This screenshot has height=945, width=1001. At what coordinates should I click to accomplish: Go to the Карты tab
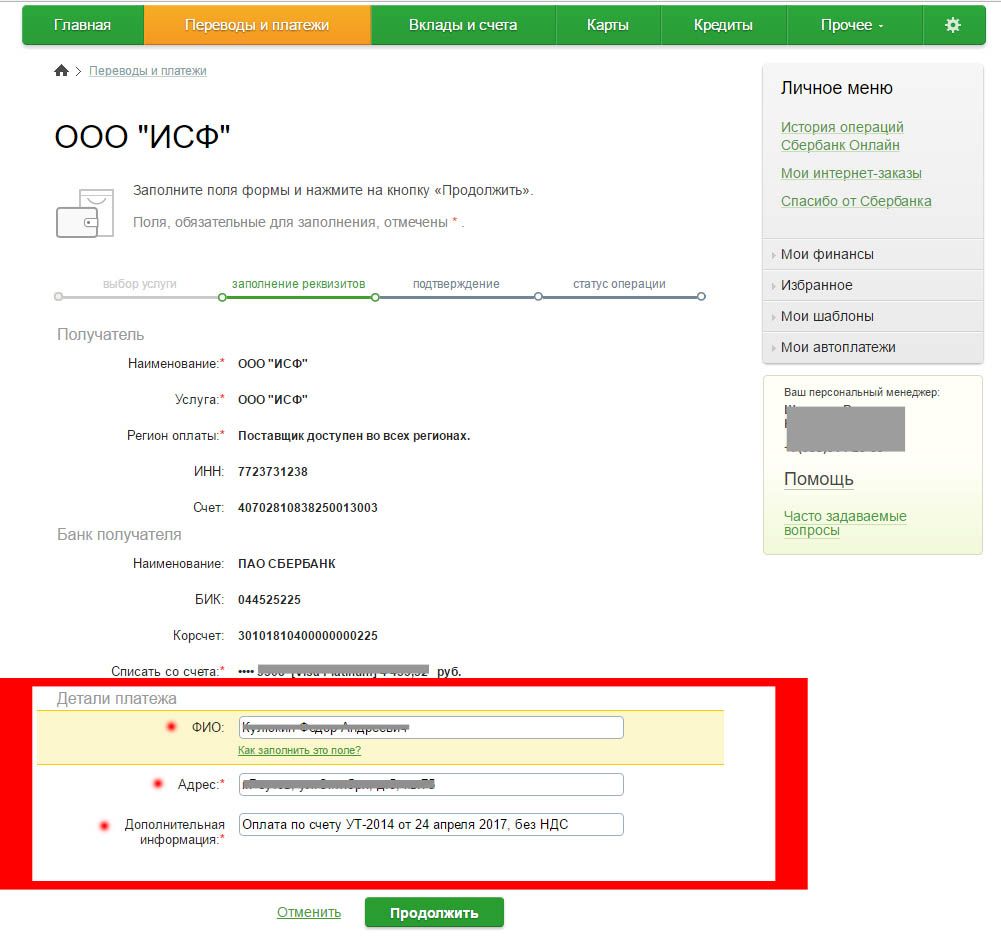pos(608,25)
